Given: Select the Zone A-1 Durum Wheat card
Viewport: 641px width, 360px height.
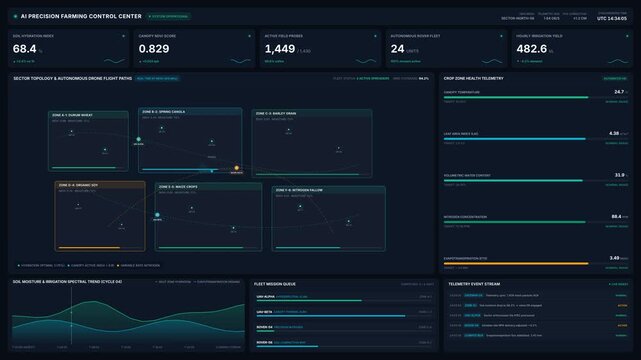Looking at the screenshot, I should coord(88,141).
